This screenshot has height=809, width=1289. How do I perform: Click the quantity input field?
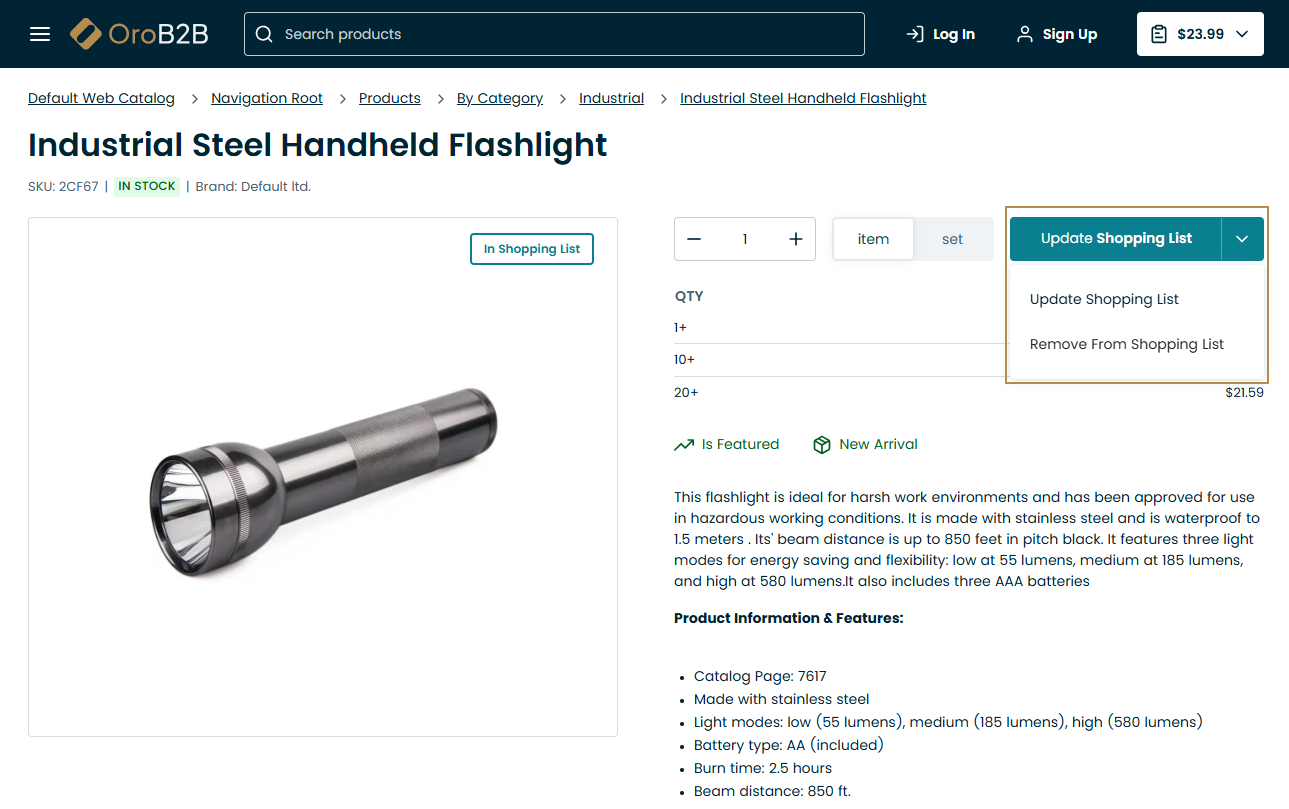[745, 239]
